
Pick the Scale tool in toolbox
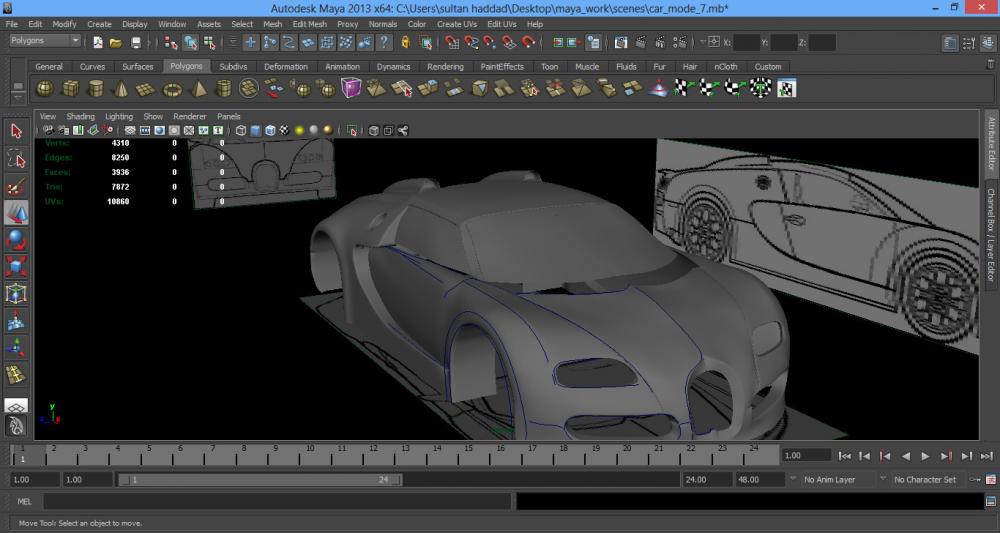coord(16,267)
